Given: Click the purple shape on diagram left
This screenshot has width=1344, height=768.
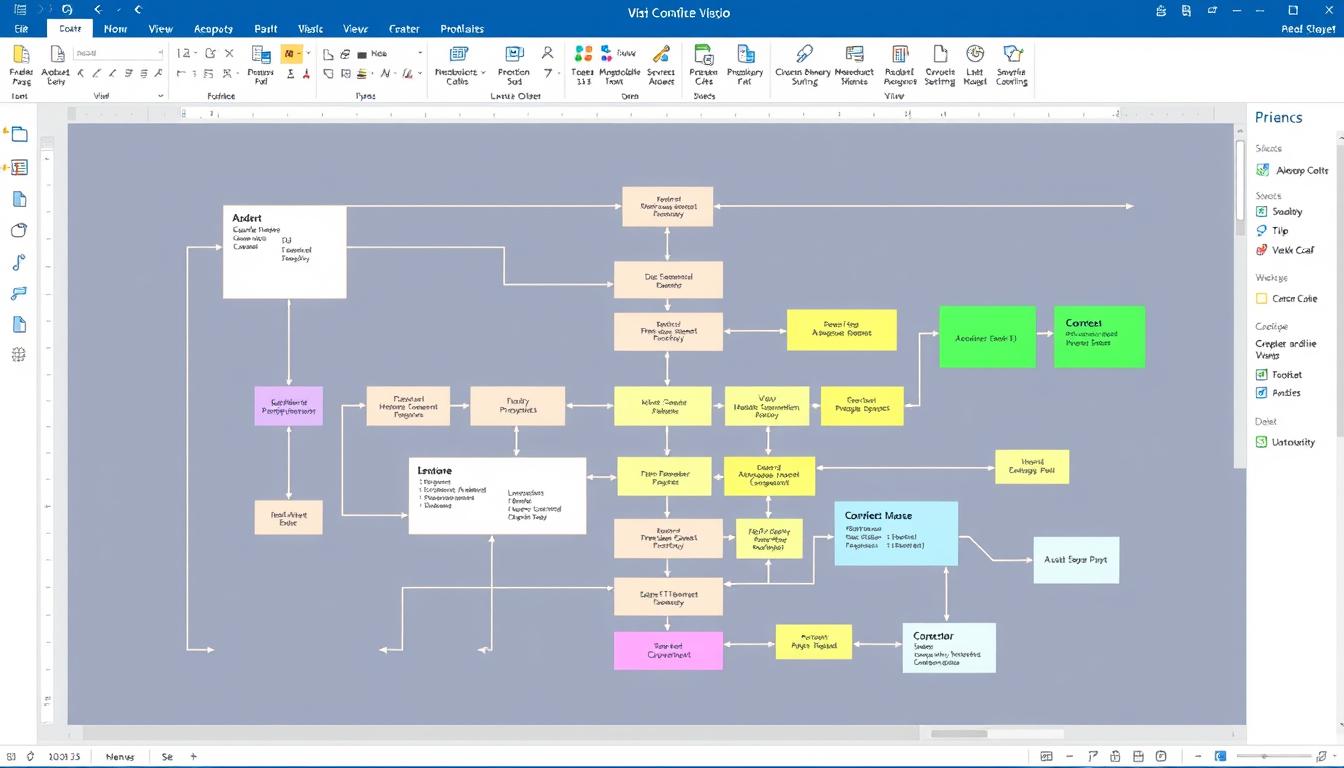Looking at the screenshot, I should (288, 406).
